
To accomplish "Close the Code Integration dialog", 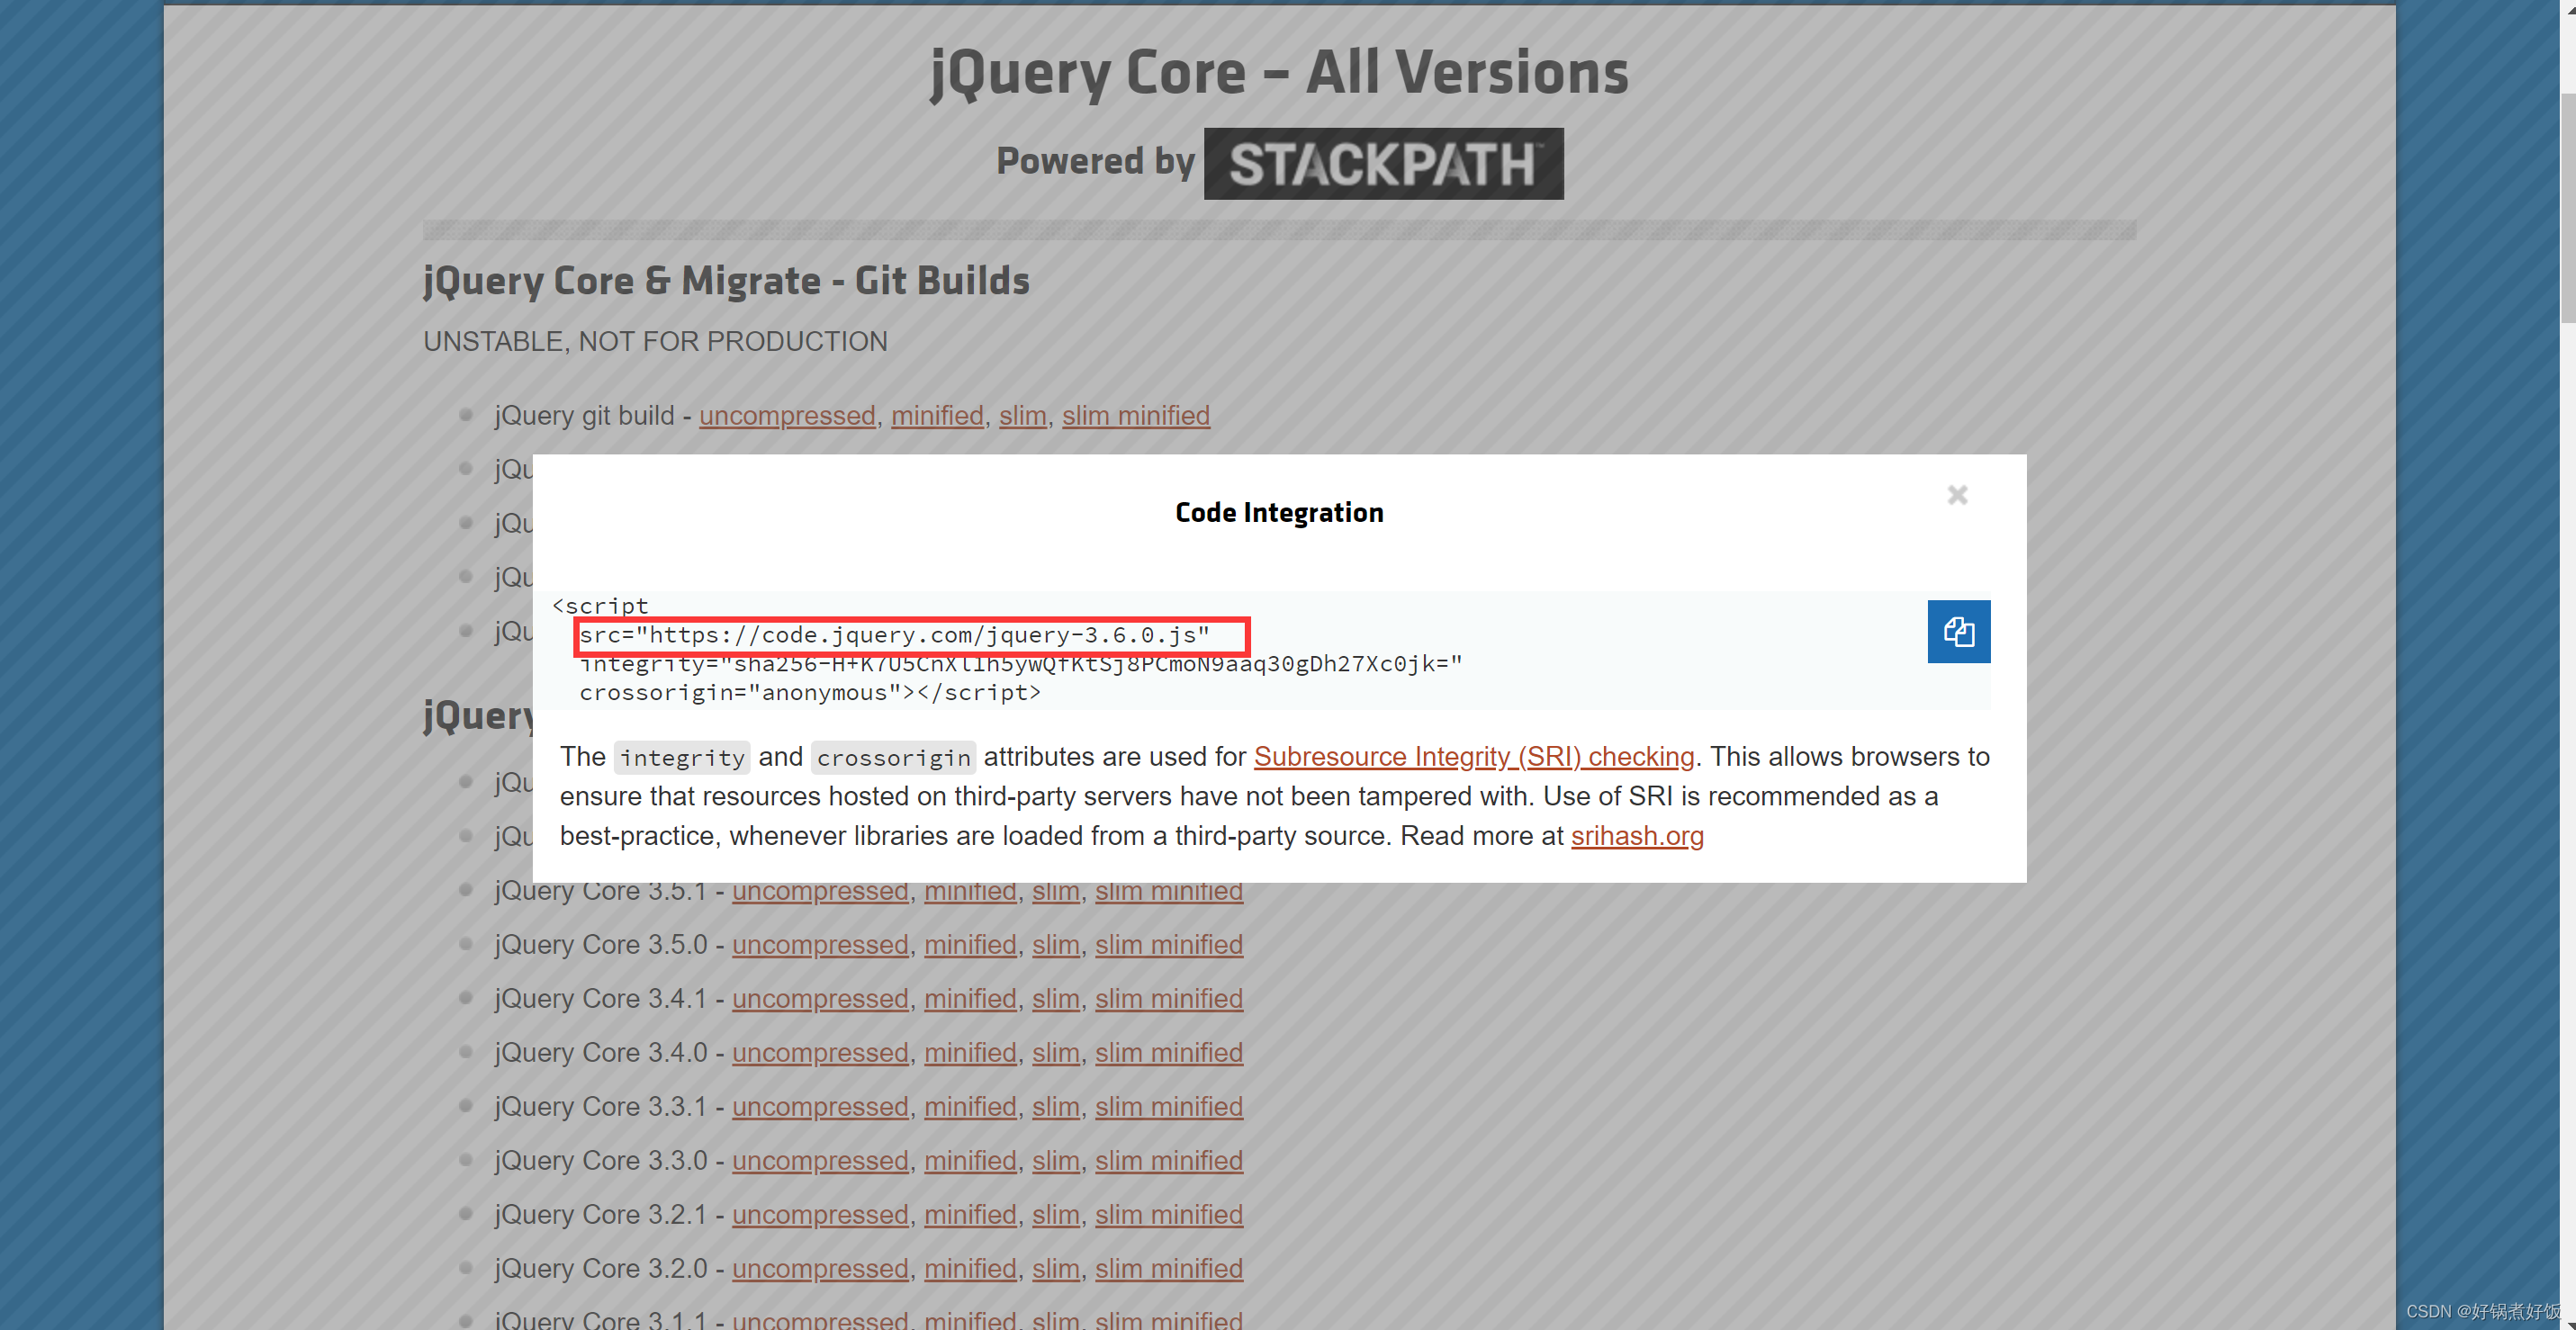I will 1957,495.
